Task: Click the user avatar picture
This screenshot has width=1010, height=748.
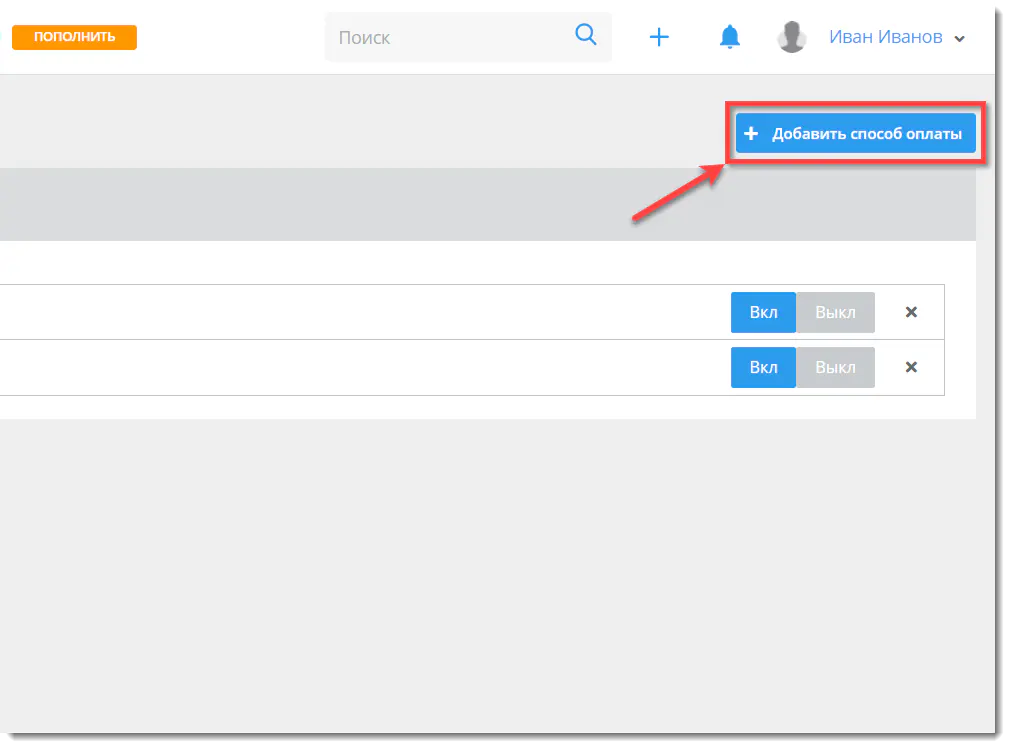Action: 792,38
